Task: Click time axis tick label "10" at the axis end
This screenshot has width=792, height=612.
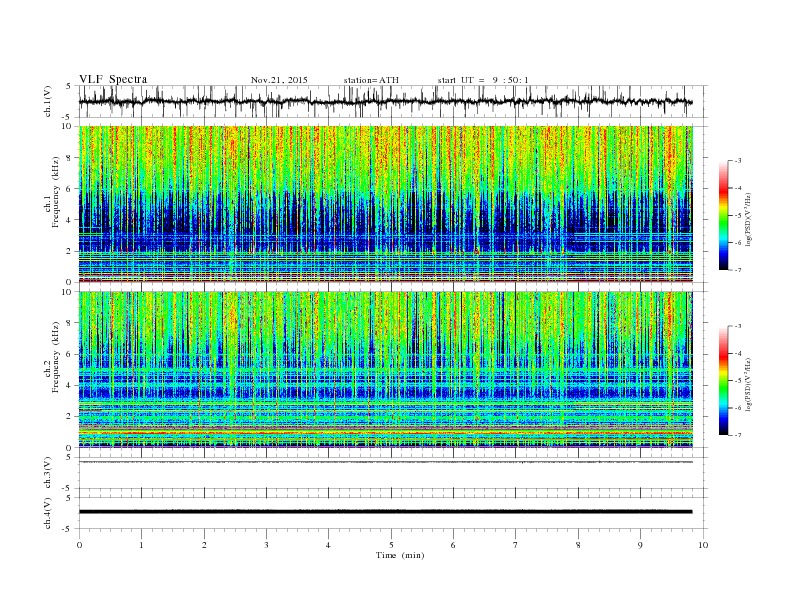Action: [x=703, y=545]
